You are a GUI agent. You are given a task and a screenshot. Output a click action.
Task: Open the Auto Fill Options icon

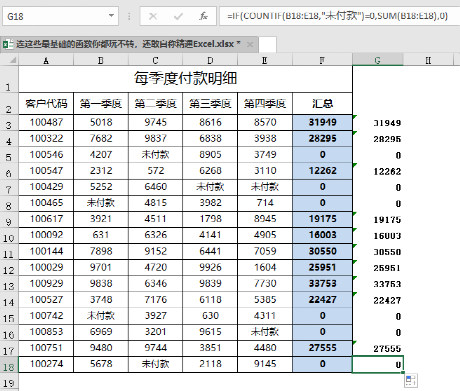[410, 381]
